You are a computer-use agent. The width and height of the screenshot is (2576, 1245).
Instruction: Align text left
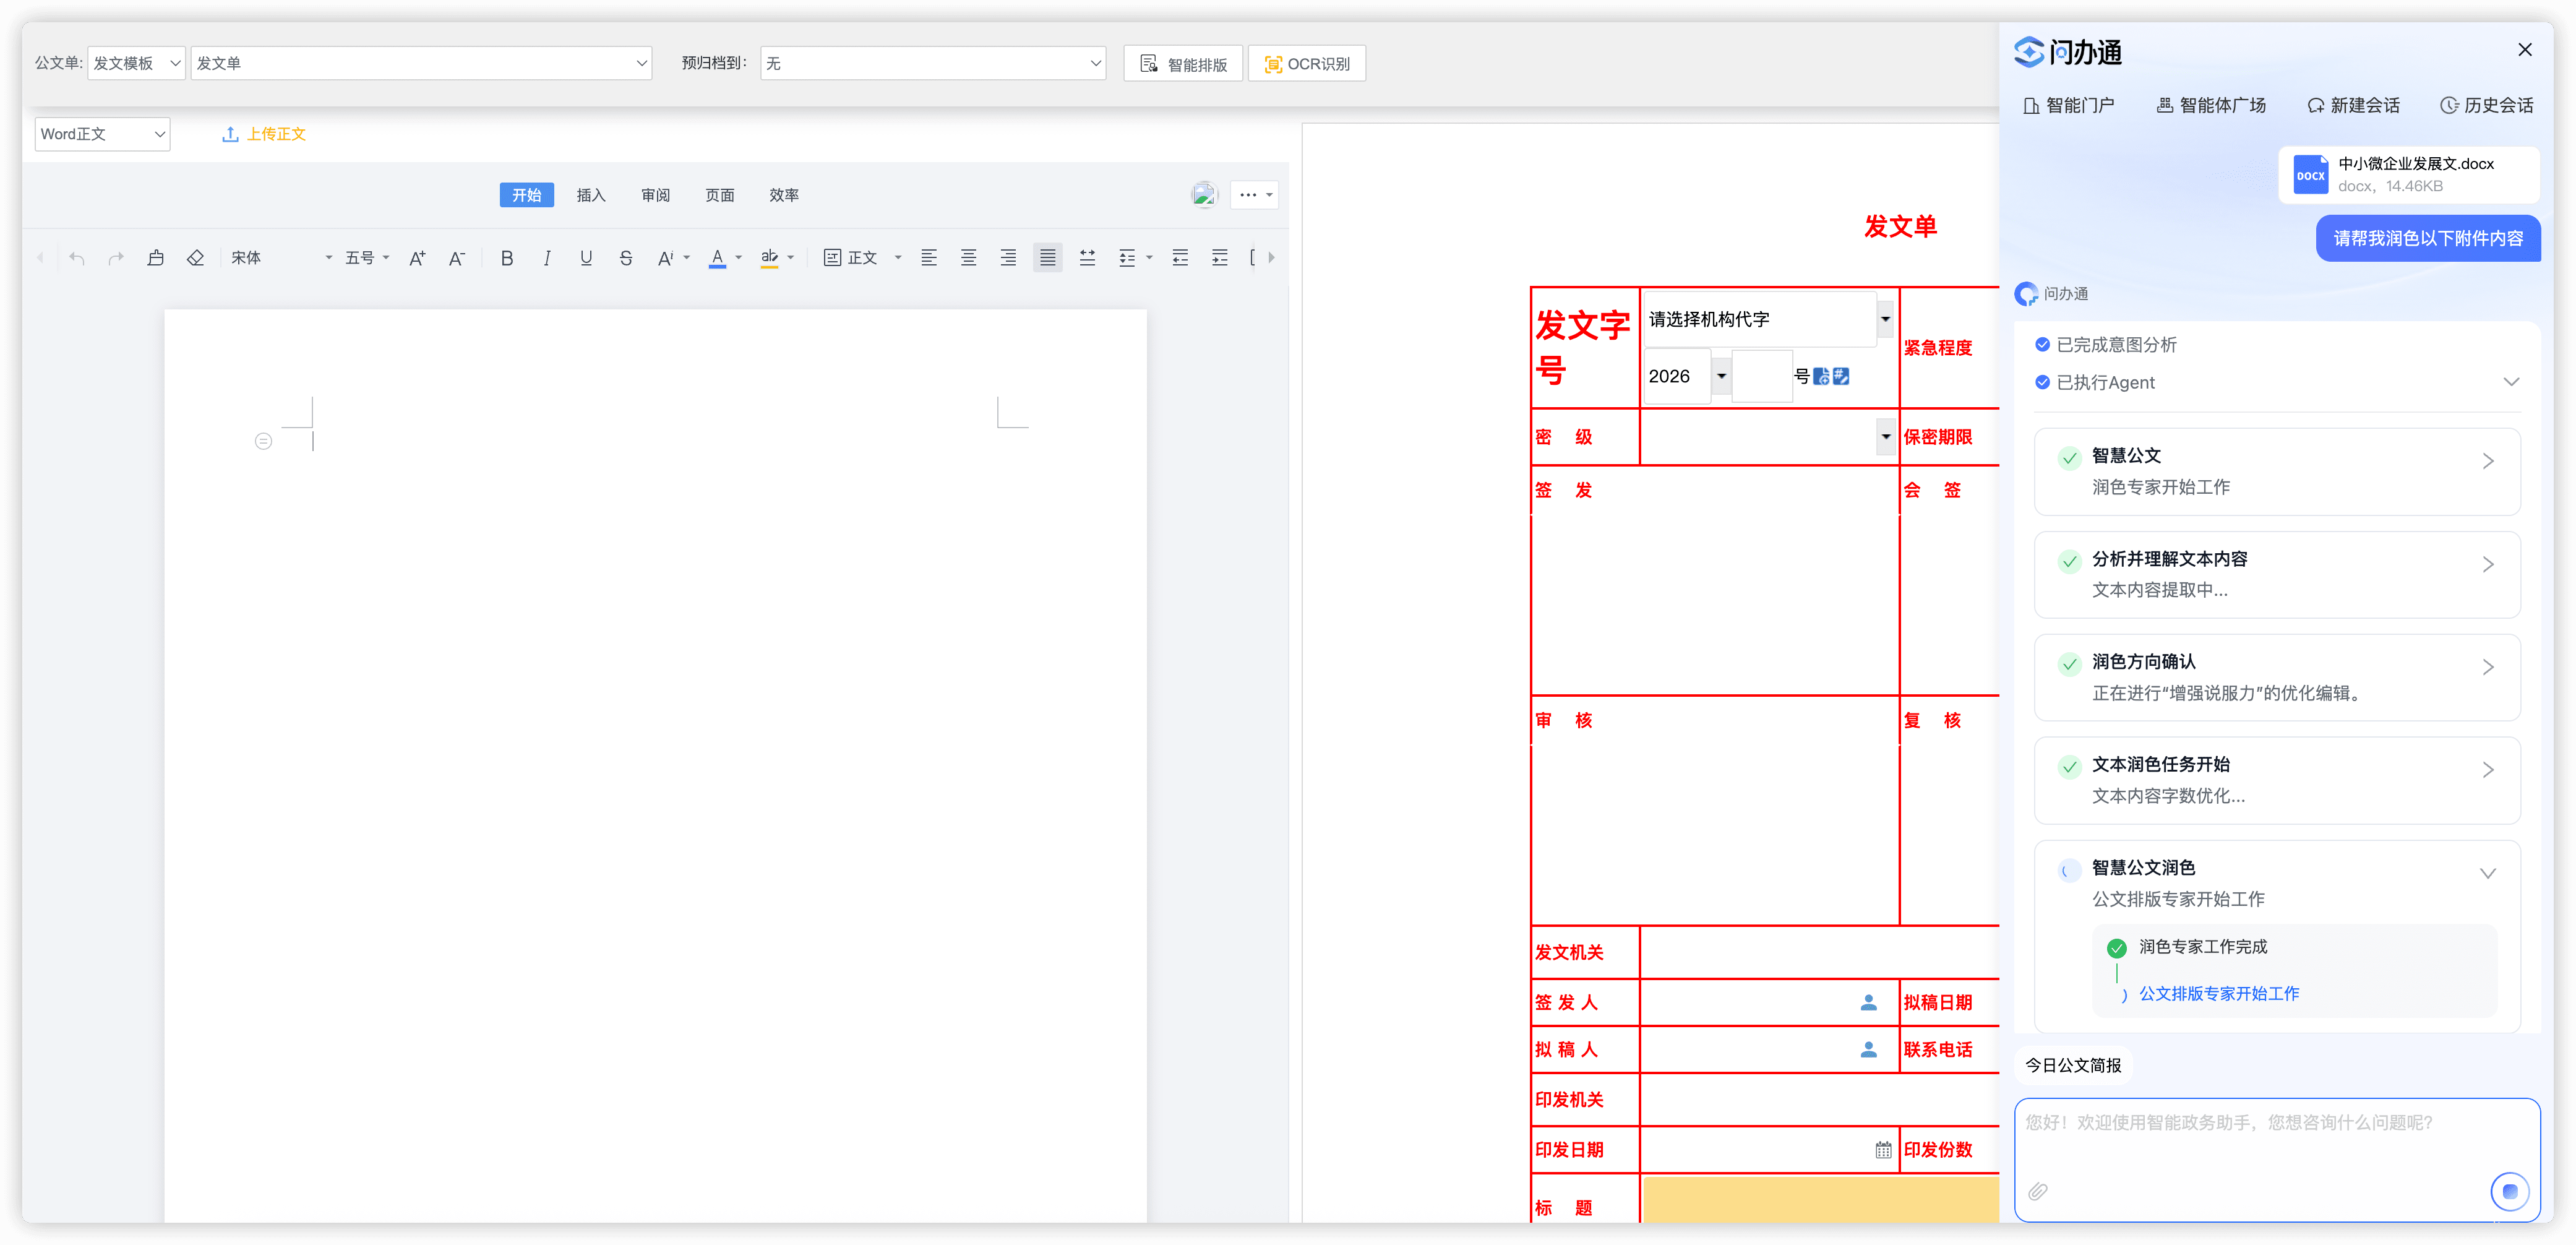pos(929,258)
